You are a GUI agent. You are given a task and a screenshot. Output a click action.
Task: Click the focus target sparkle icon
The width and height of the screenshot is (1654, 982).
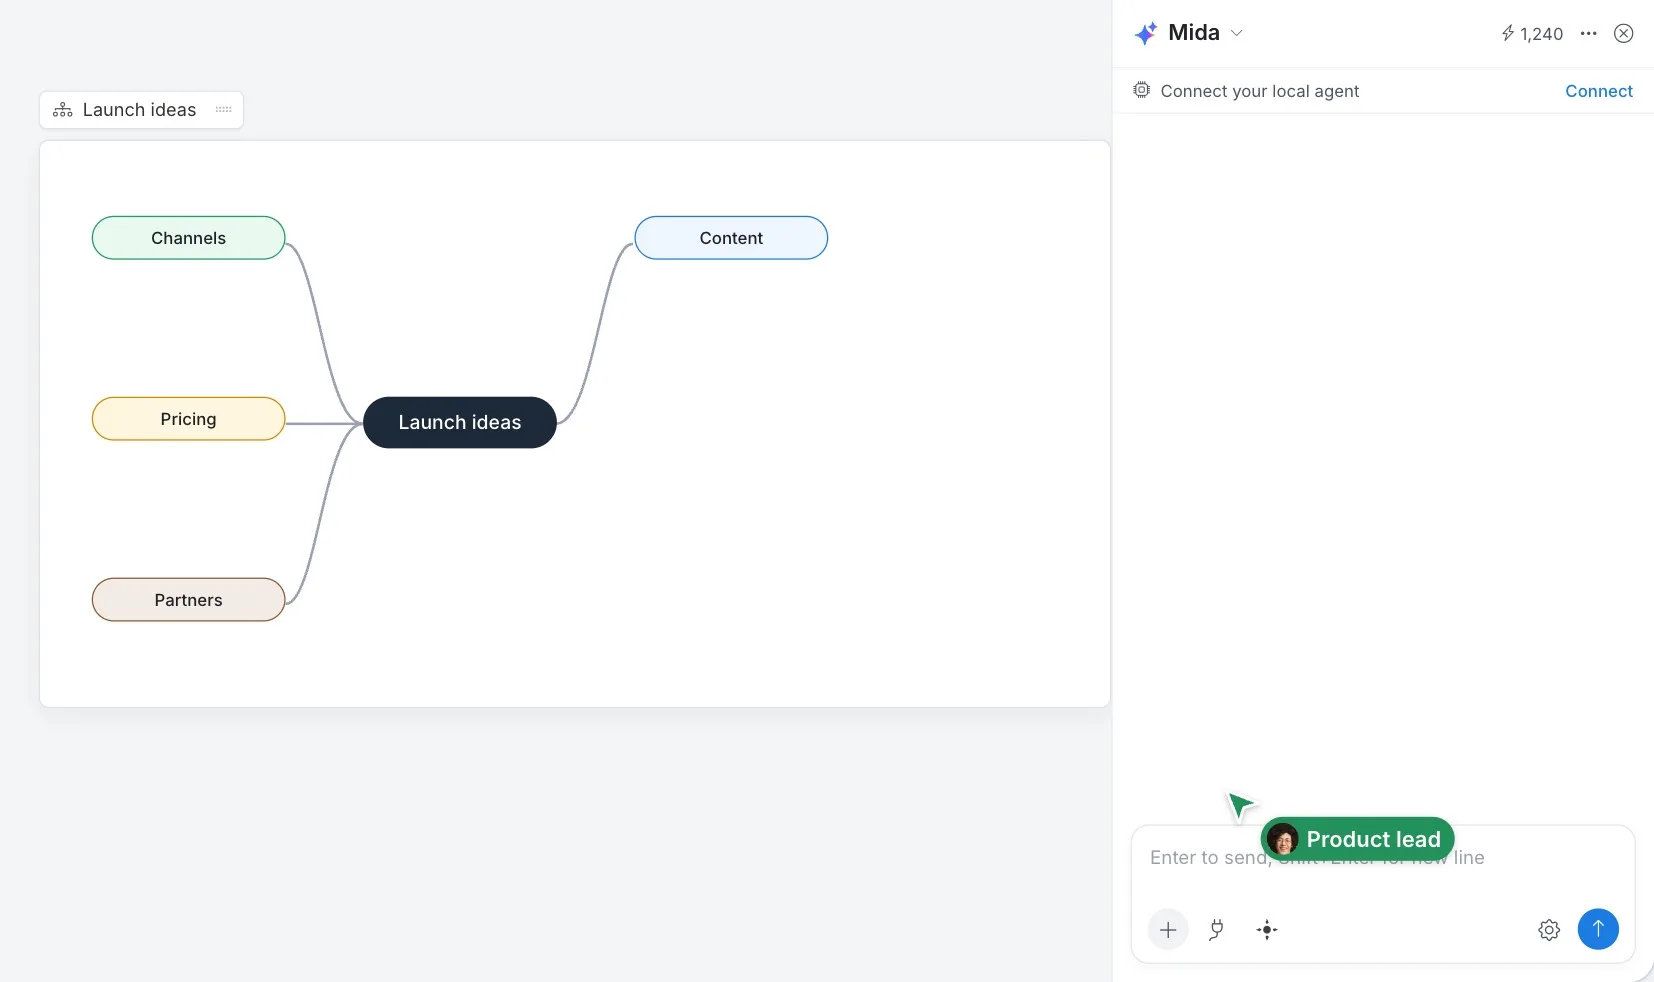pos(1267,930)
